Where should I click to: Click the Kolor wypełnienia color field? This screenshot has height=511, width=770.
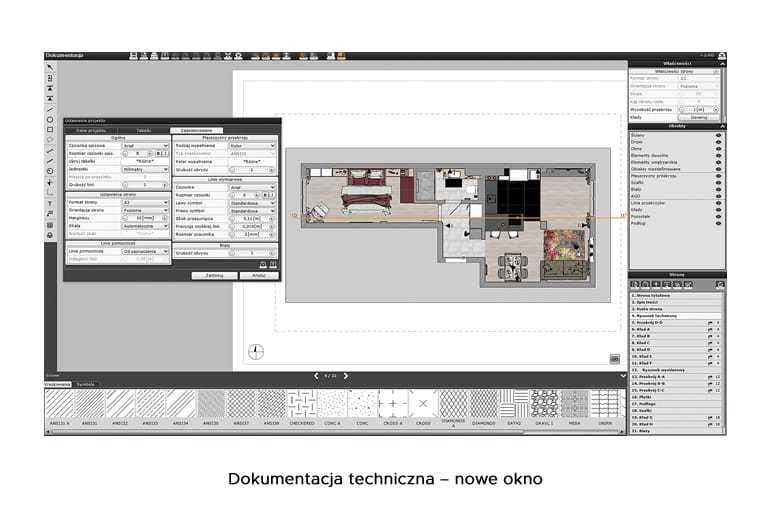click(x=252, y=161)
